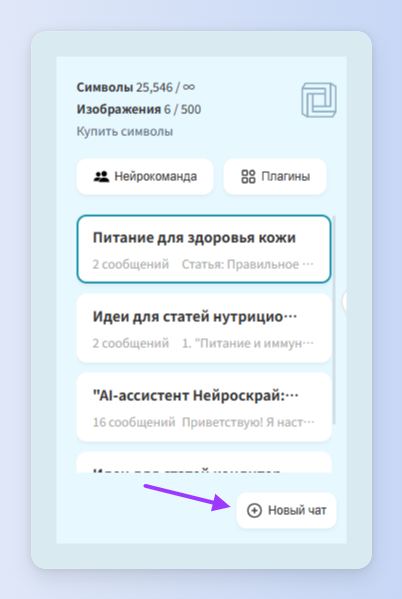The image size is (402, 599).
Task: Click the preview 1. "Питание и иммун…
Action: pos(248,343)
